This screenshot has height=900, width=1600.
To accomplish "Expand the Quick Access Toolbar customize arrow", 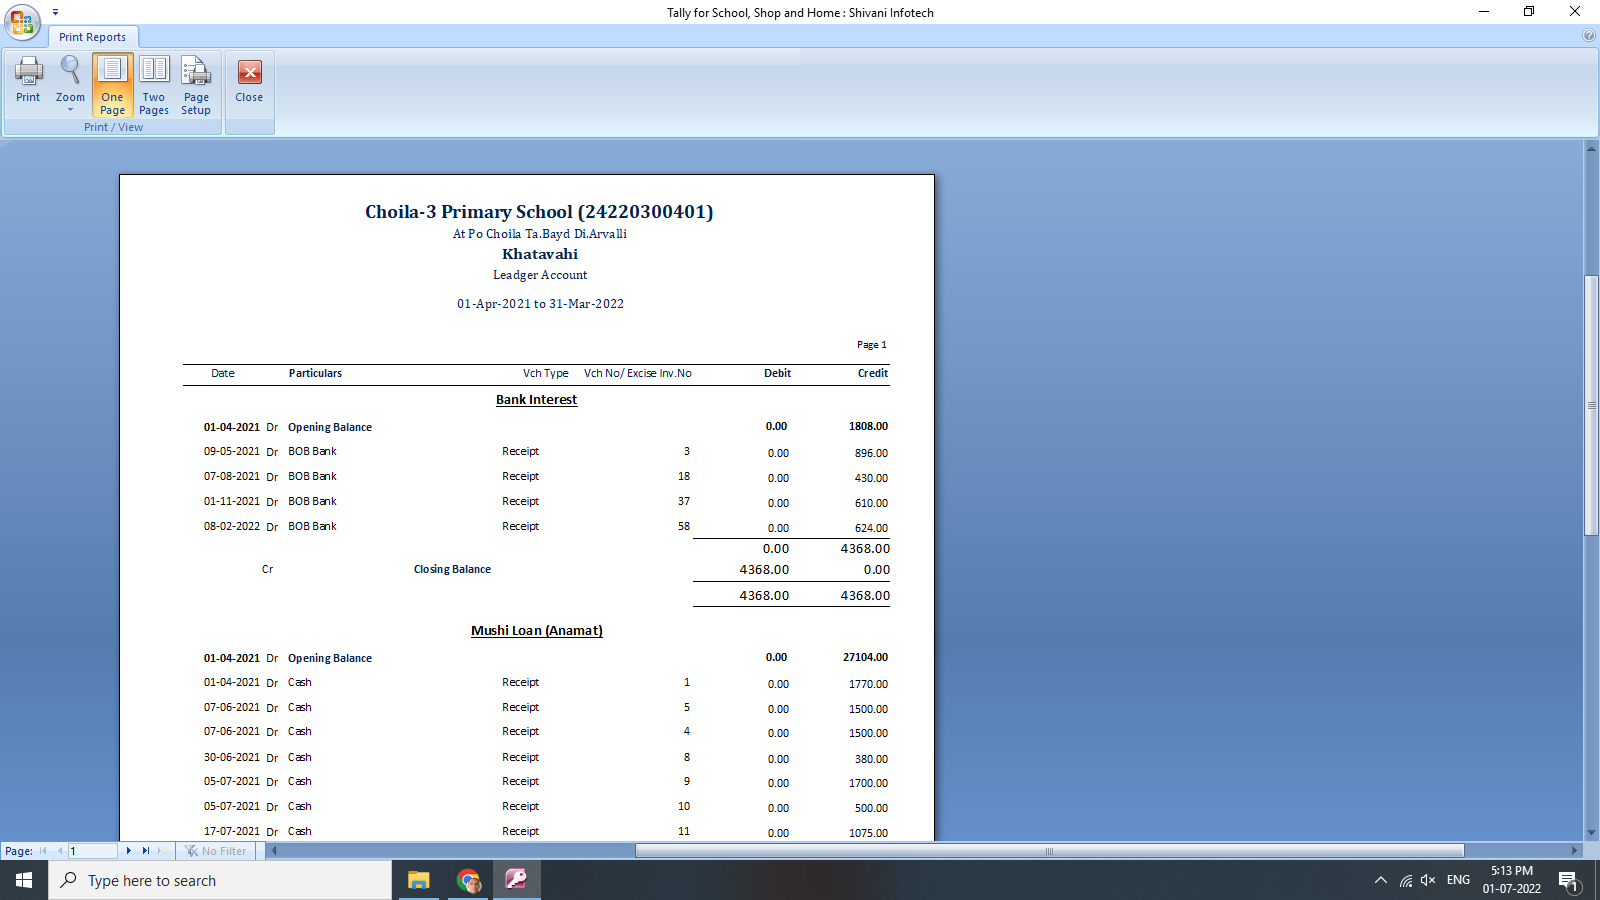I will coord(56,11).
